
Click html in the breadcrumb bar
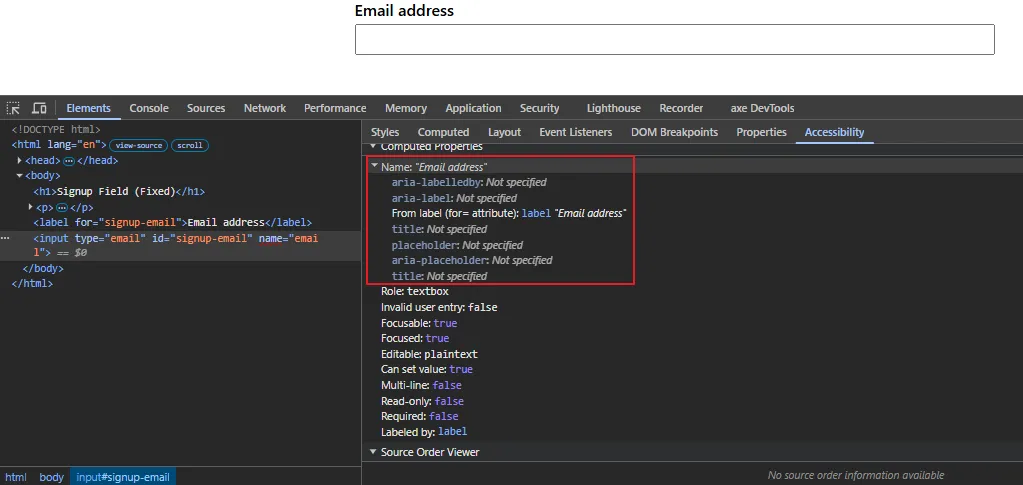tap(16, 477)
